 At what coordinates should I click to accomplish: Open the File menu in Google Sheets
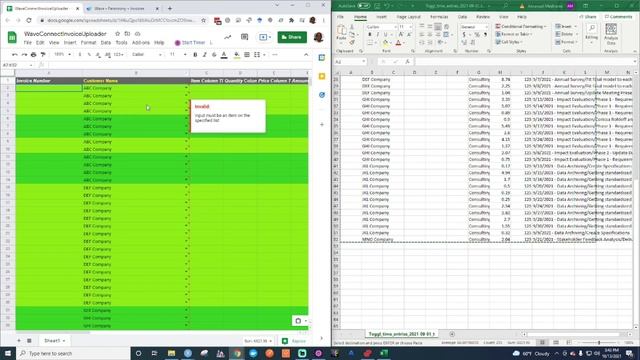27,42
